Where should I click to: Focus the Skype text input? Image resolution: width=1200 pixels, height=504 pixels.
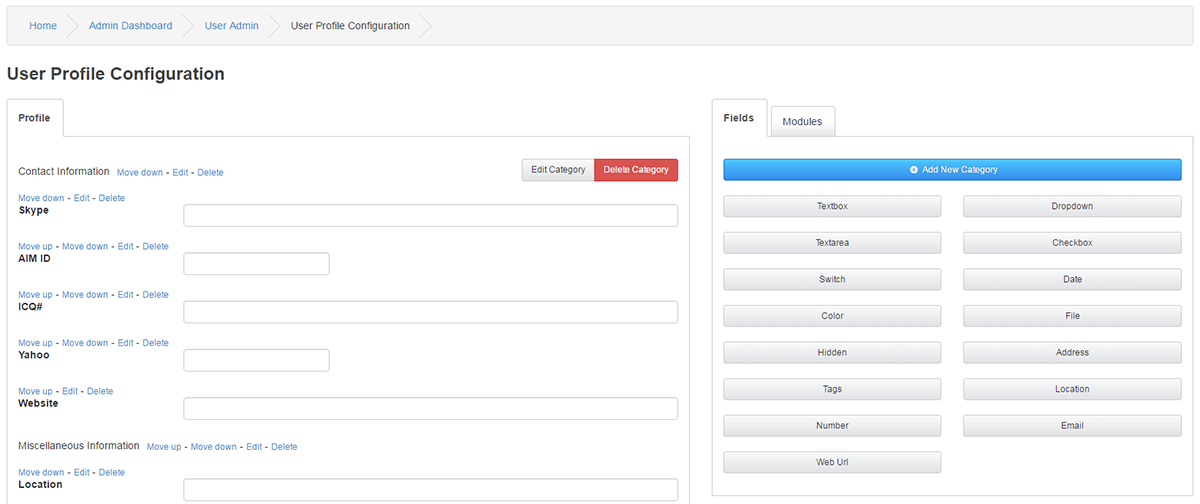(x=431, y=216)
